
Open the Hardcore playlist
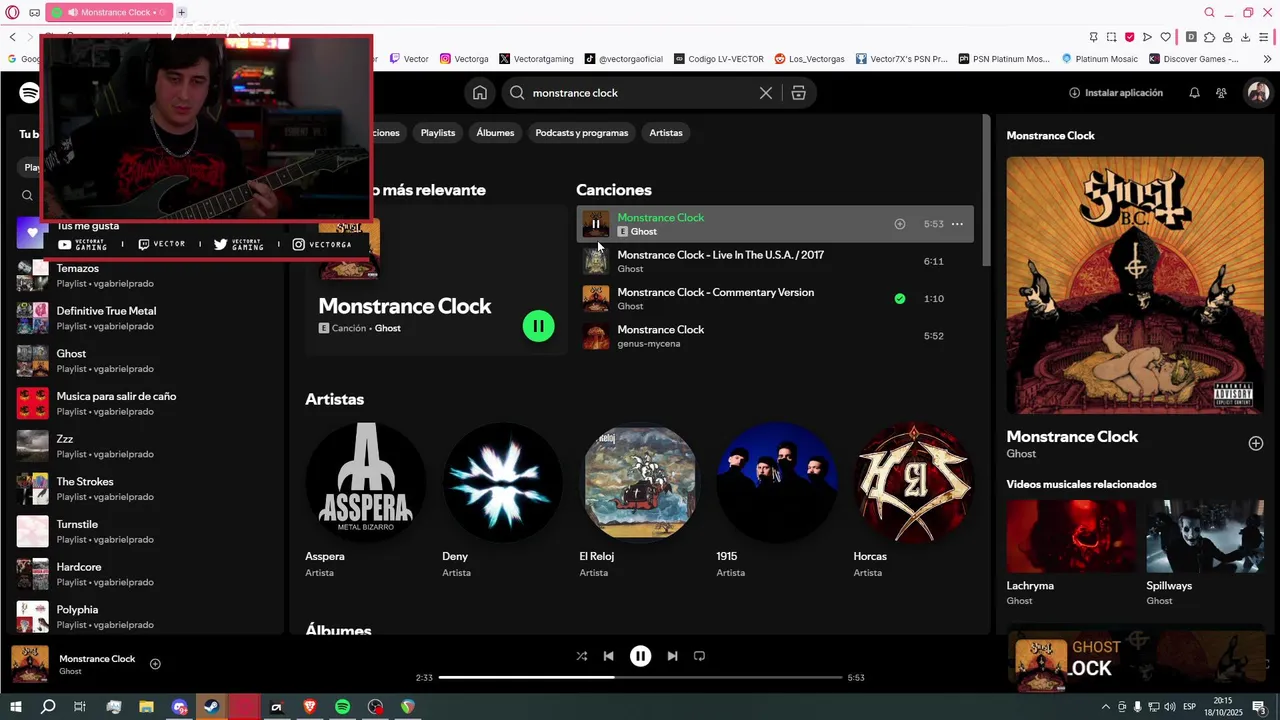coord(145,574)
